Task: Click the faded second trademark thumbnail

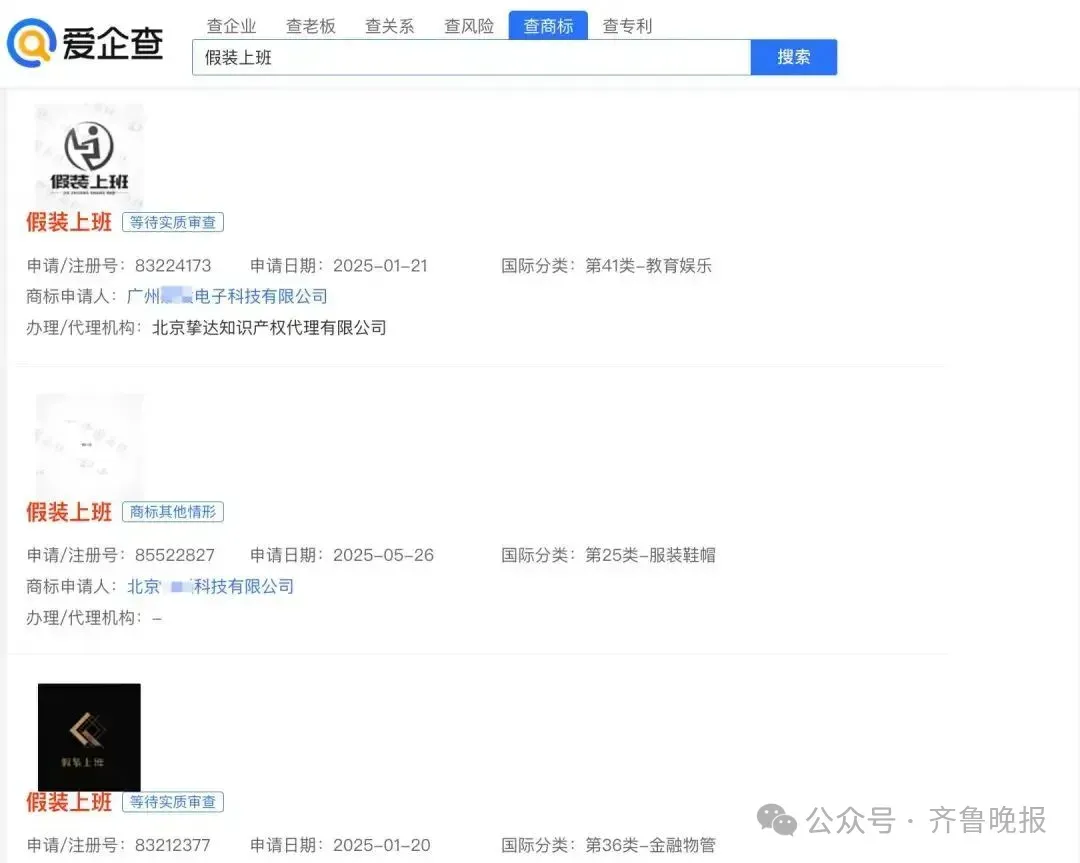Action: point(89,446)
